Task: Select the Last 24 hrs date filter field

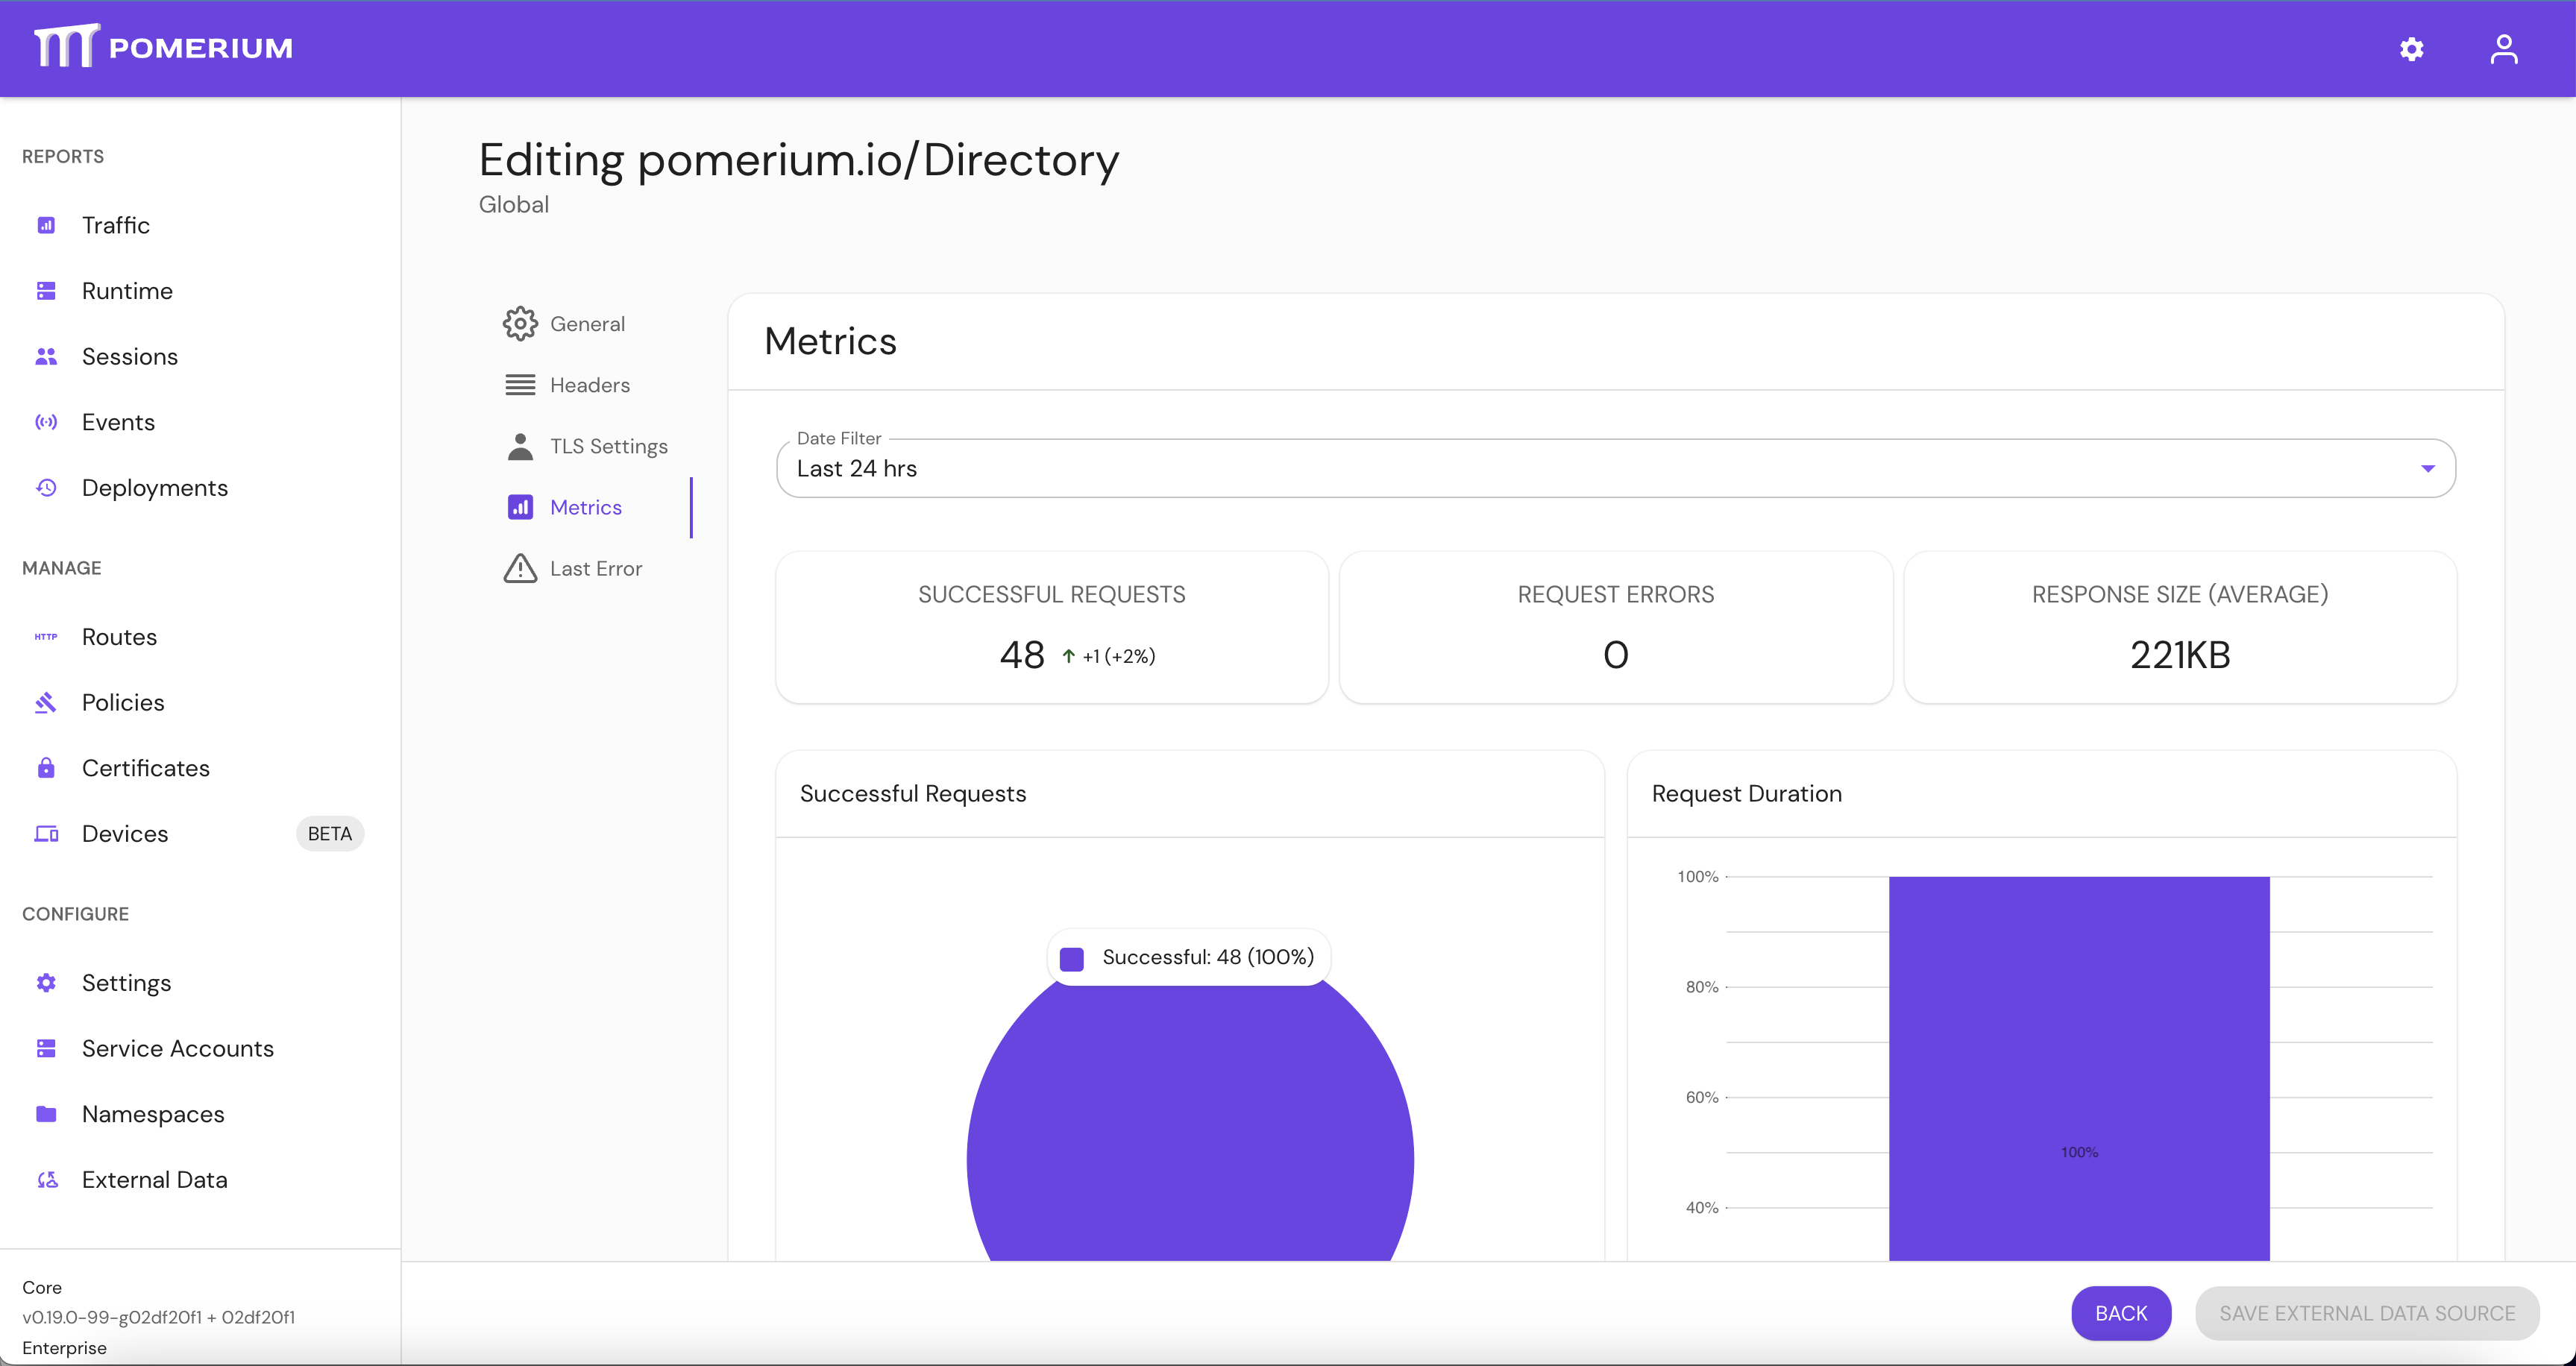Action: pyautogui.click(x=1615, y=468)
